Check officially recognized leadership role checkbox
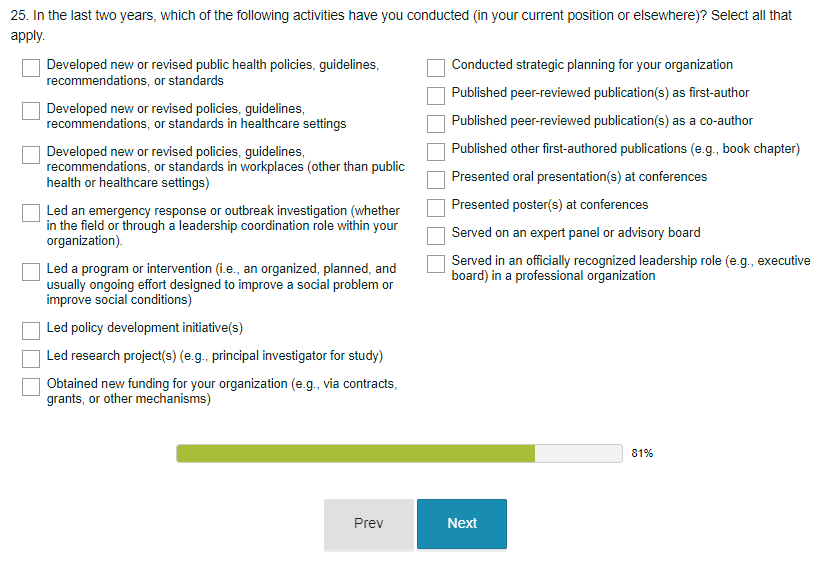836x561 pixels. [436, 264]
